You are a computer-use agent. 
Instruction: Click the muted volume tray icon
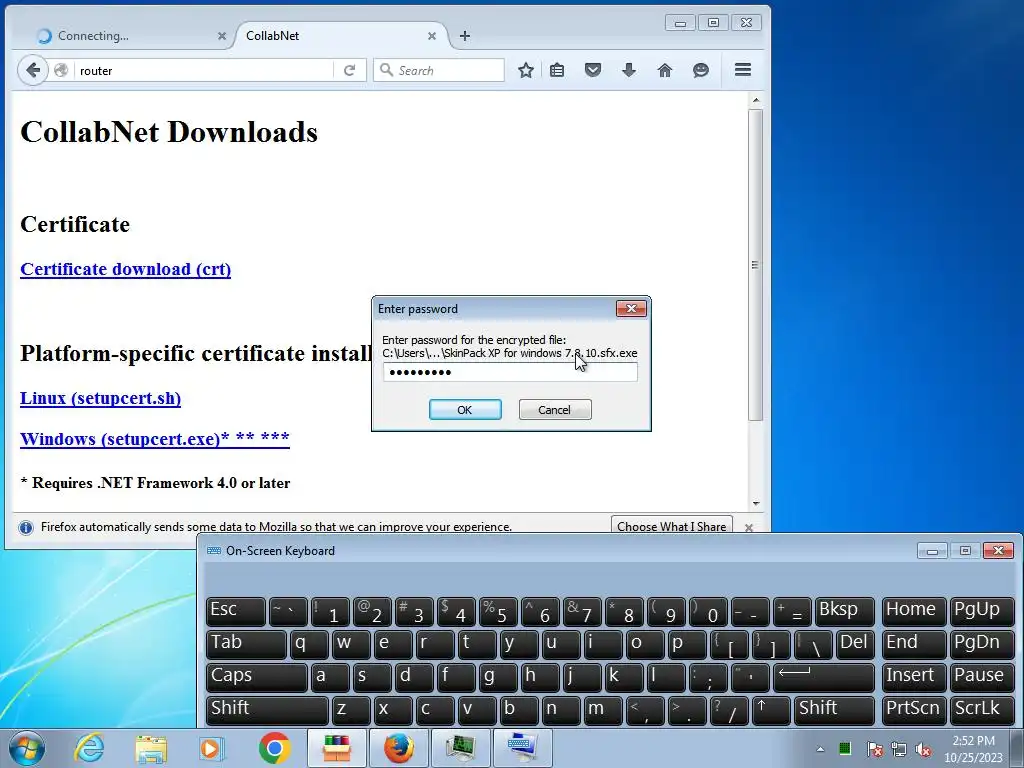coord(923,750)
